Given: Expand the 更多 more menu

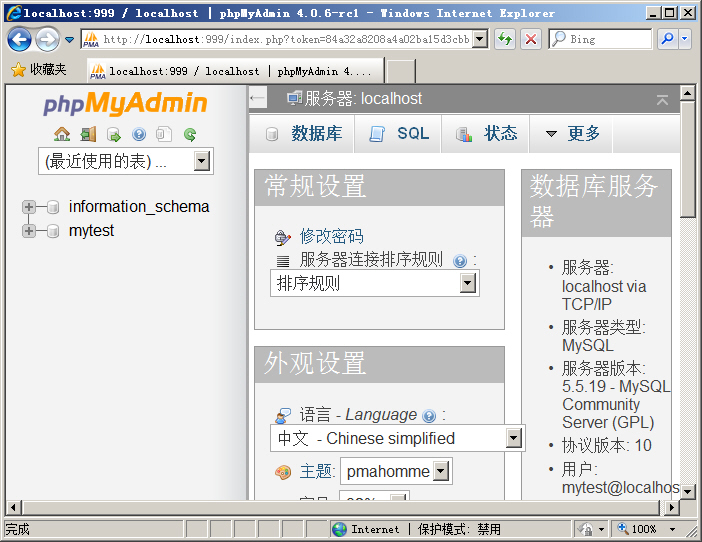Looking at the screenshot, I should [571, 134].
